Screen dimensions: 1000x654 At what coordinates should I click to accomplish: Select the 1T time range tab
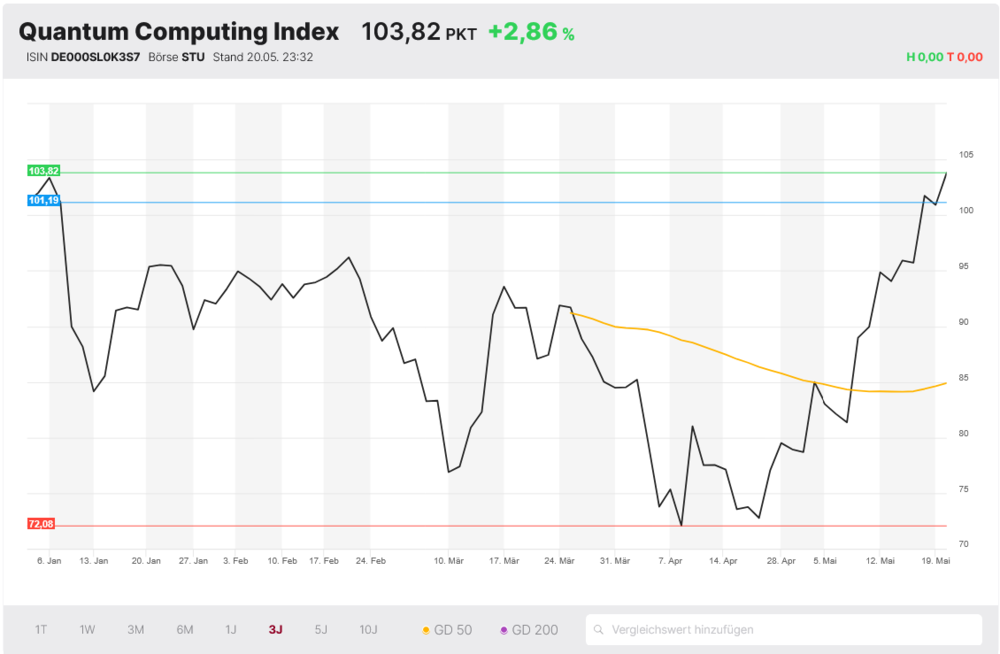coord(41,630)
